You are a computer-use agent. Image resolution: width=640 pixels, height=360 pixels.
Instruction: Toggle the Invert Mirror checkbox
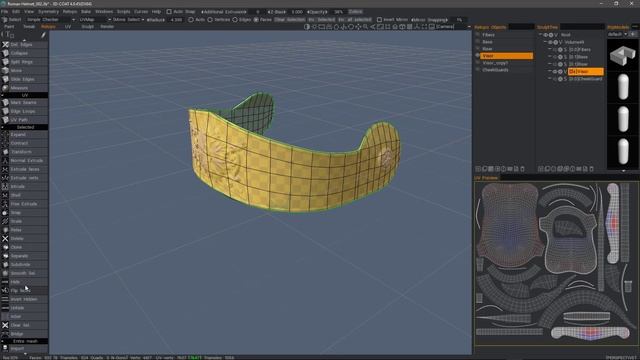pyautogui.click(x=379, y=20)
